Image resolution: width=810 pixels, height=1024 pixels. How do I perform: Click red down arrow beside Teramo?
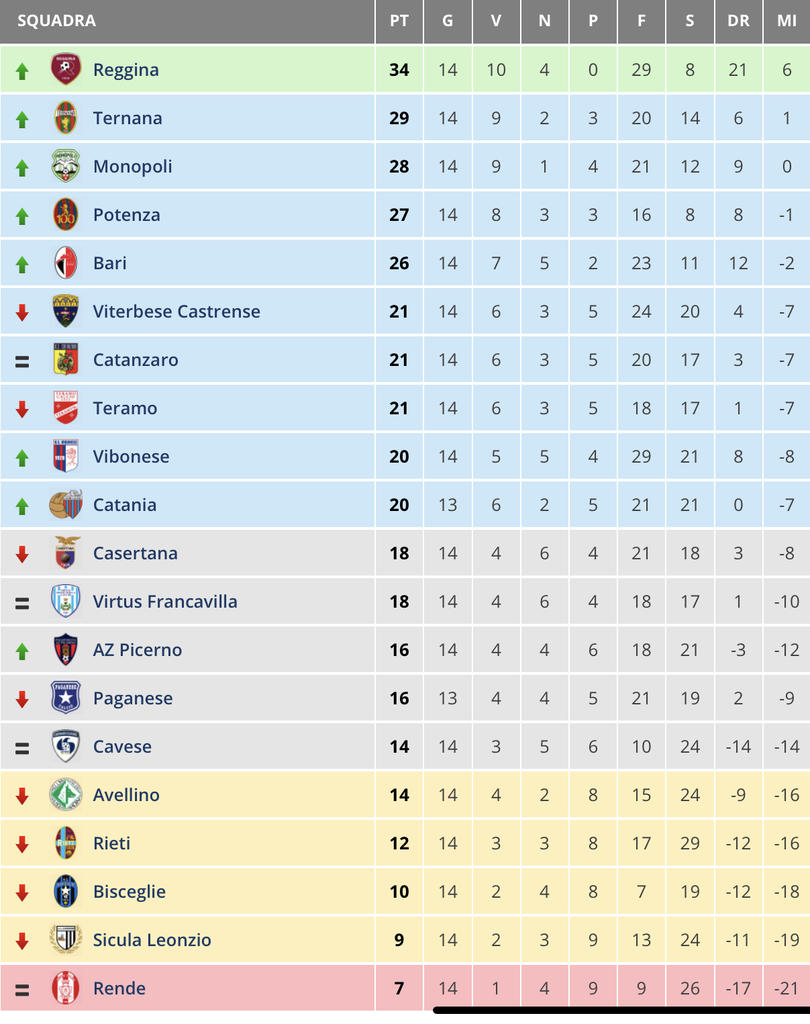coord(22,409)
